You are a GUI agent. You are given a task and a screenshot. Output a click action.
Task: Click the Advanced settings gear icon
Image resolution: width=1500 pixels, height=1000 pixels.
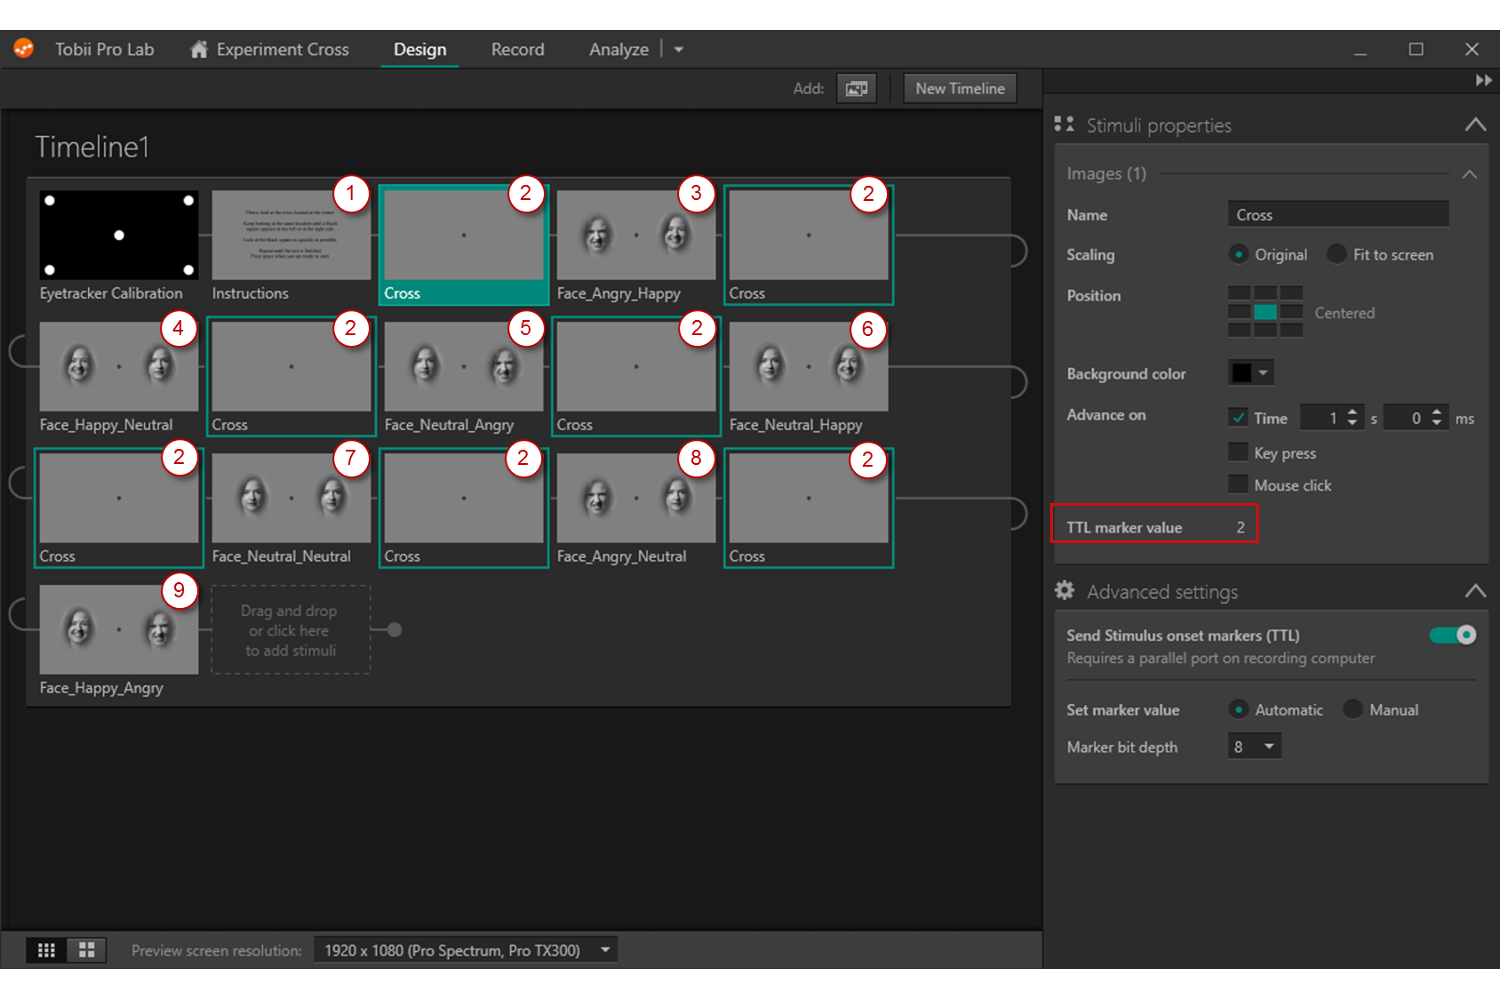tap(1065, 591)
